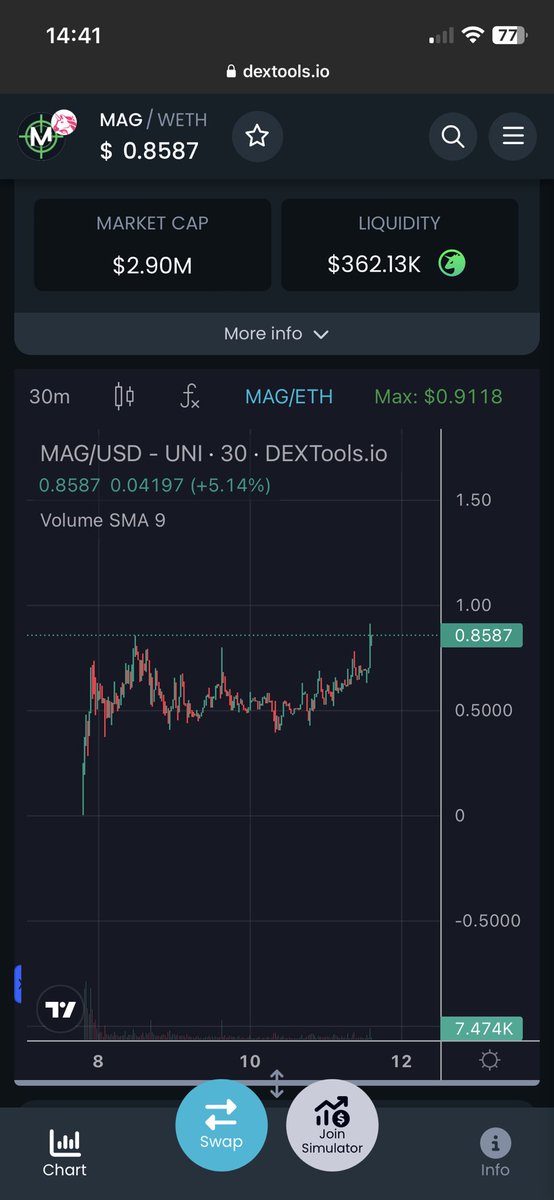Open the hamburger menu
The height and width of the screenshot is (1200, 554).
click(513, 136)
